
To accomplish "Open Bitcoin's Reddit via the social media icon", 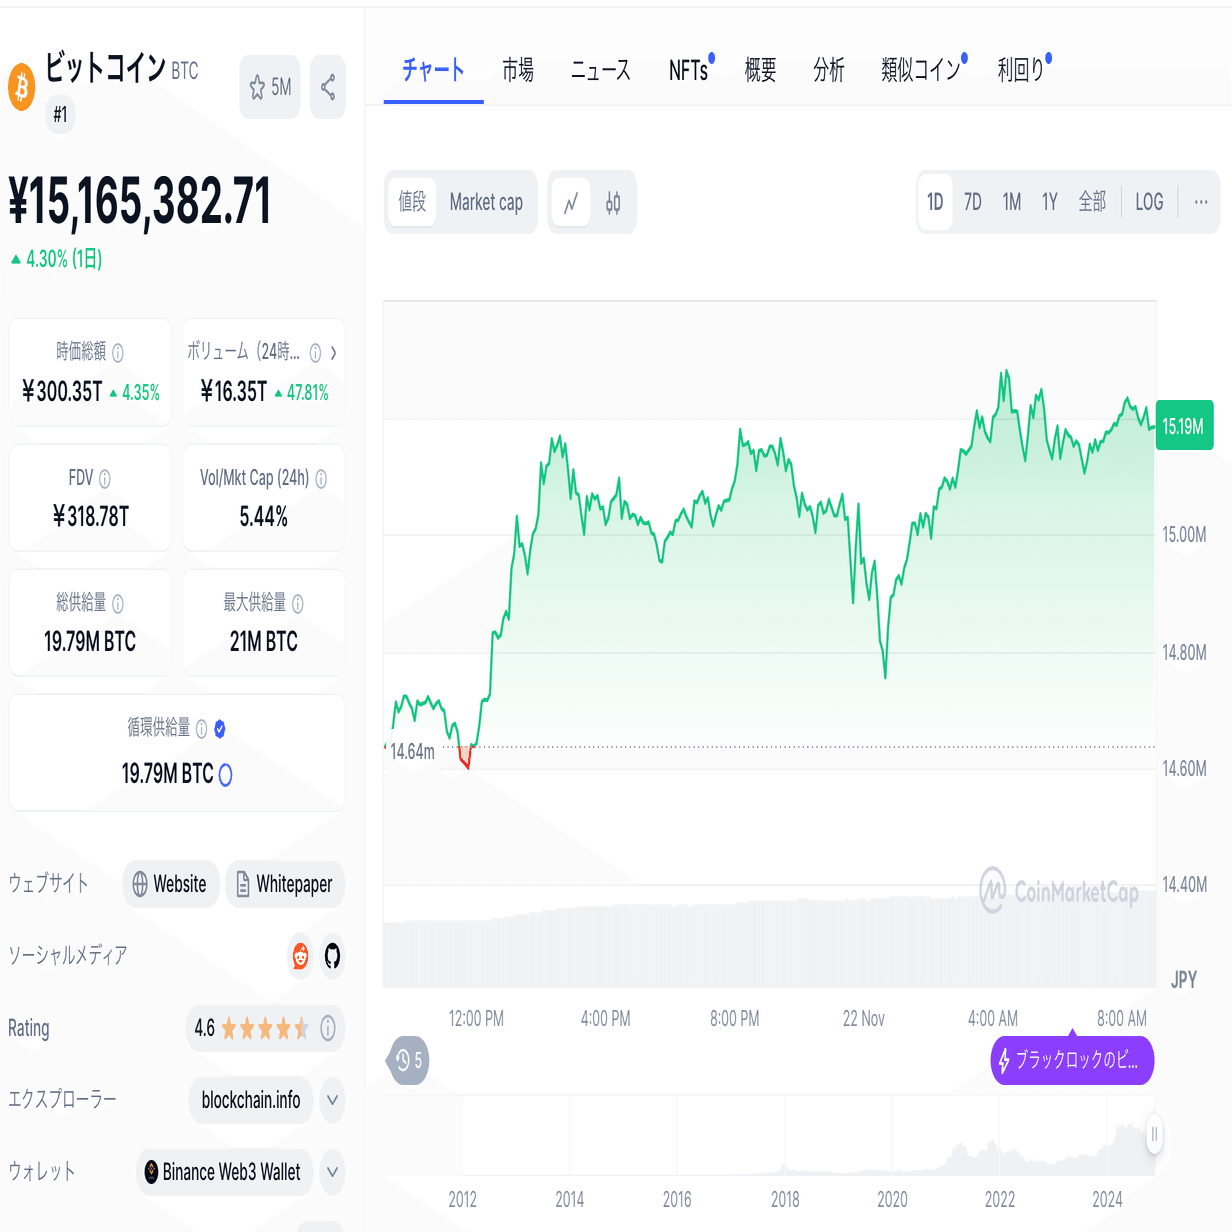I will pos(299,957).
